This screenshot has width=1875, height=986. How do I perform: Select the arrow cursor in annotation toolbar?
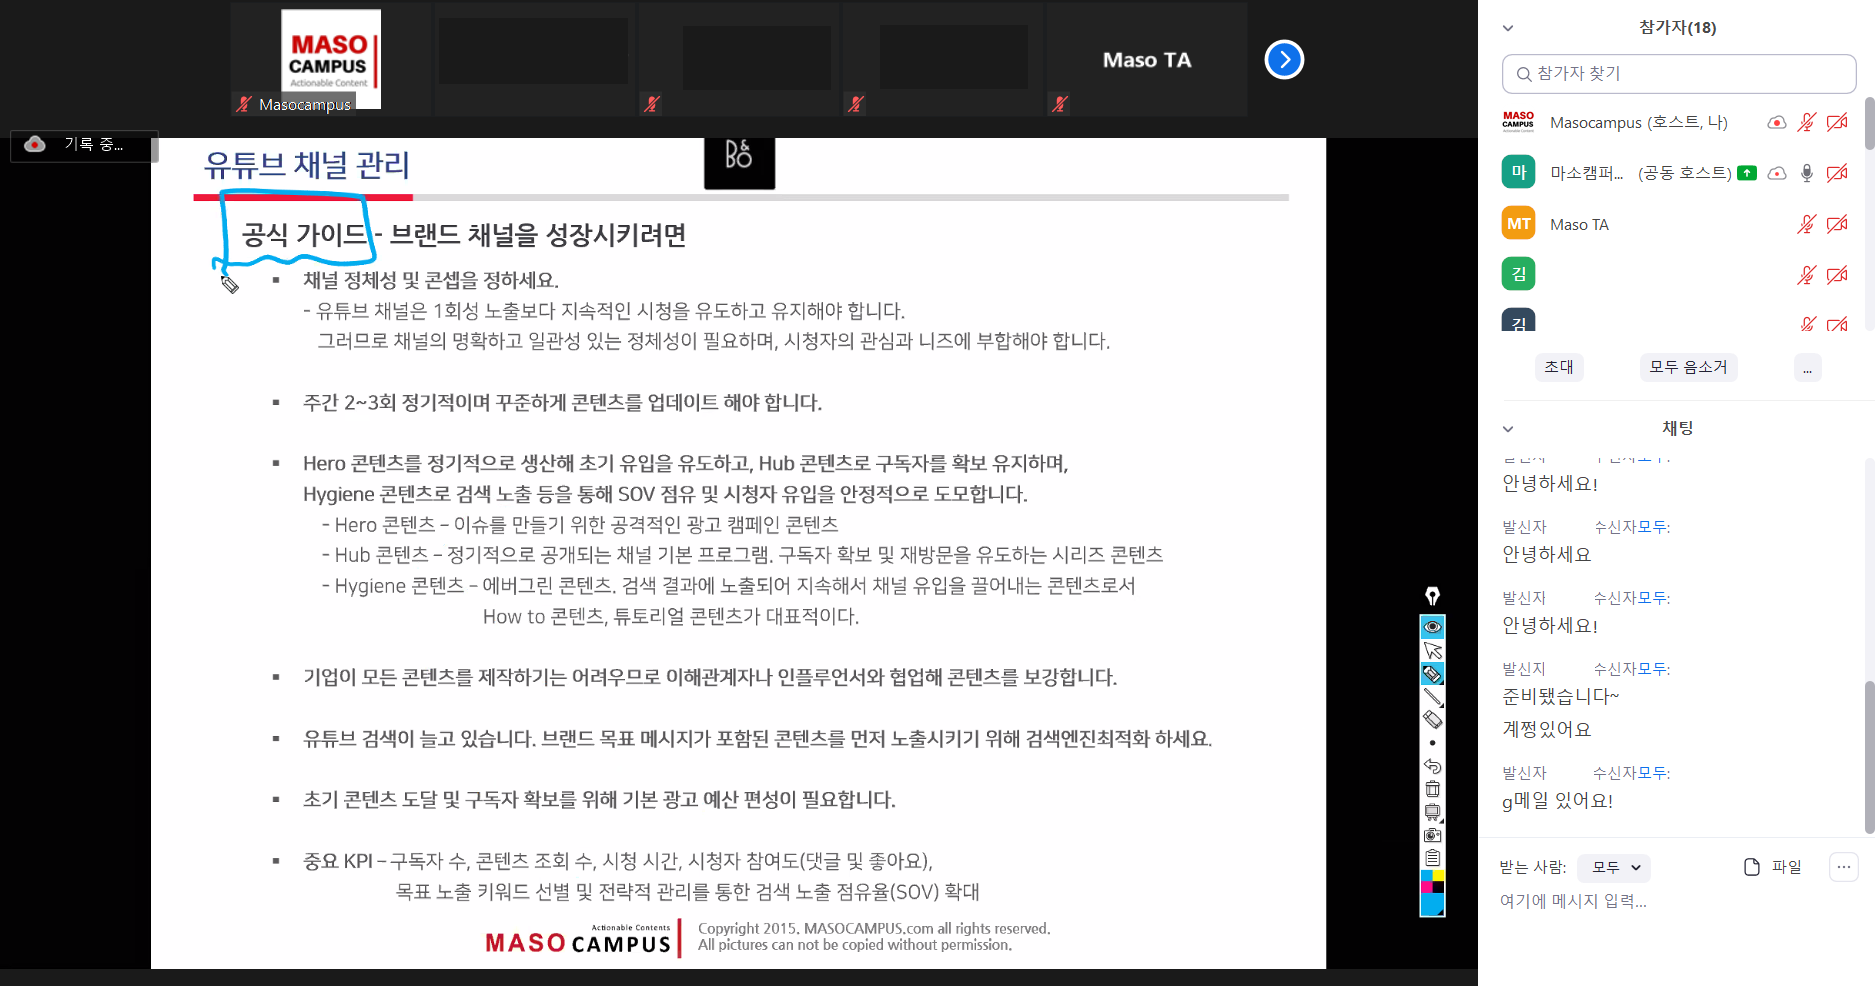pyautogui.click(x=1432, y=651)
